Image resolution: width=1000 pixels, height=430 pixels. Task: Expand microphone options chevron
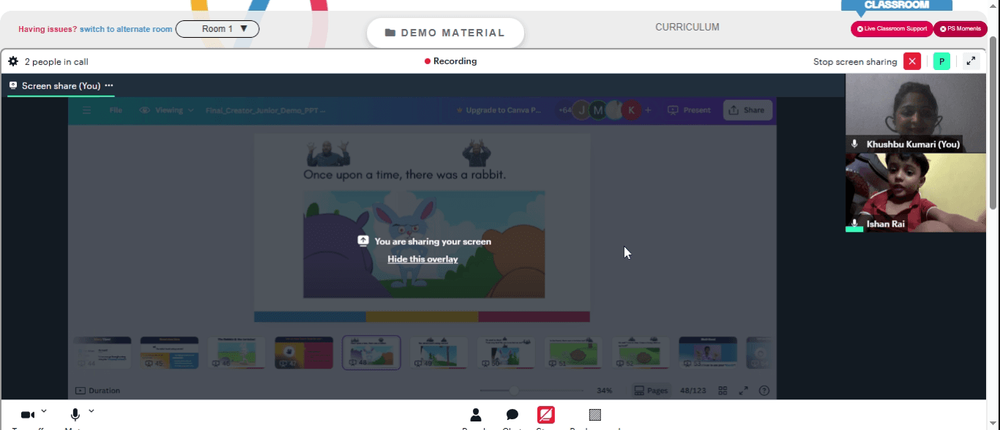pos(91,411)
